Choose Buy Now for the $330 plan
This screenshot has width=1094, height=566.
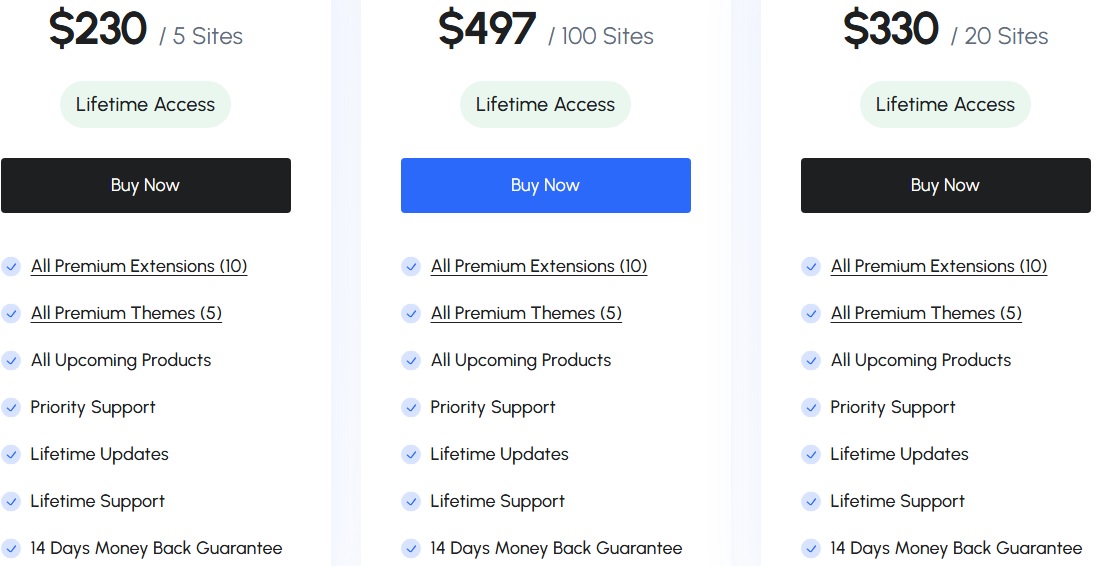(x=945, y=185)
